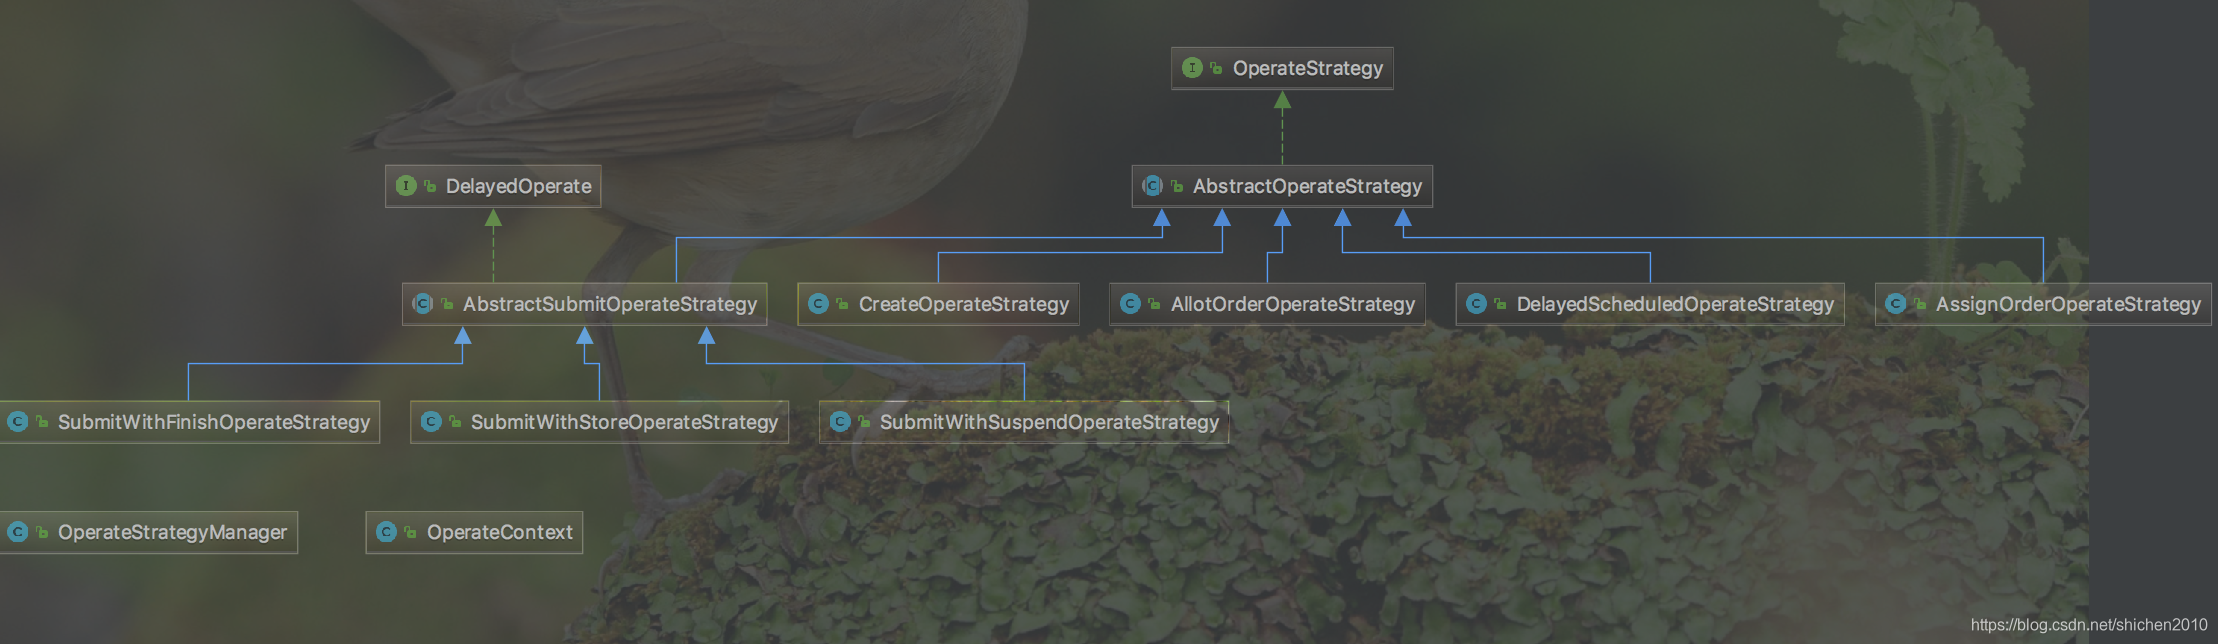Viewport: 2218px width, 644px height.
Task: Click the public visibility icon on OperateStrategy
Action: [1216, 68]
